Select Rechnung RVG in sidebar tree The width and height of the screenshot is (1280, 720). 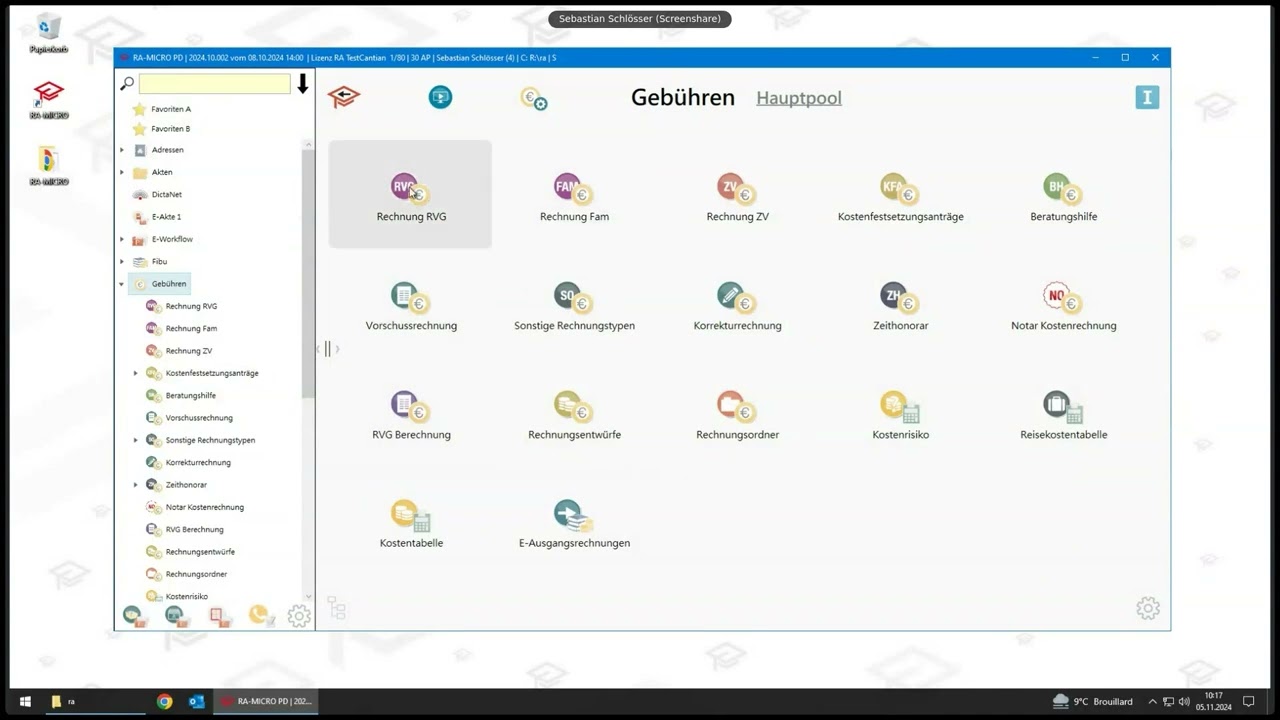191,306
